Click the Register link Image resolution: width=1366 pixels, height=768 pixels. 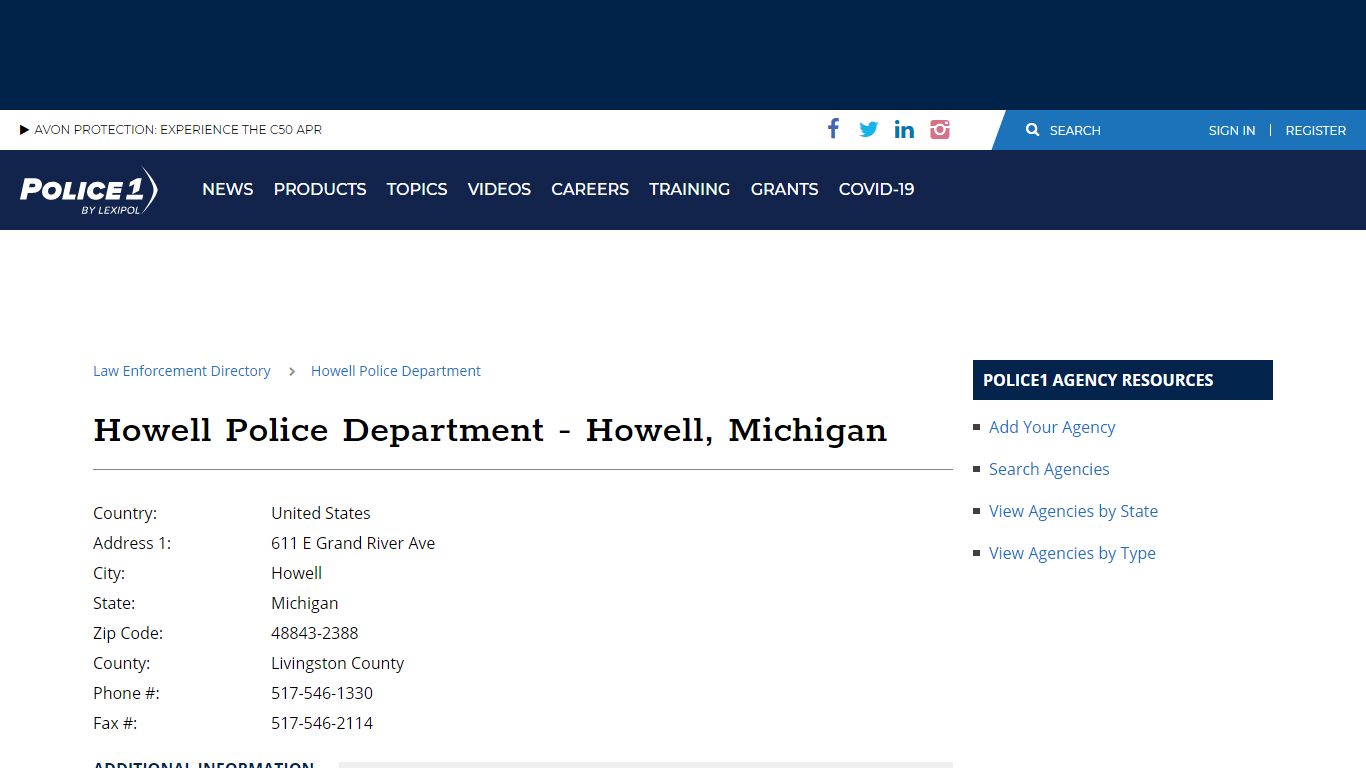(1316, 130)
